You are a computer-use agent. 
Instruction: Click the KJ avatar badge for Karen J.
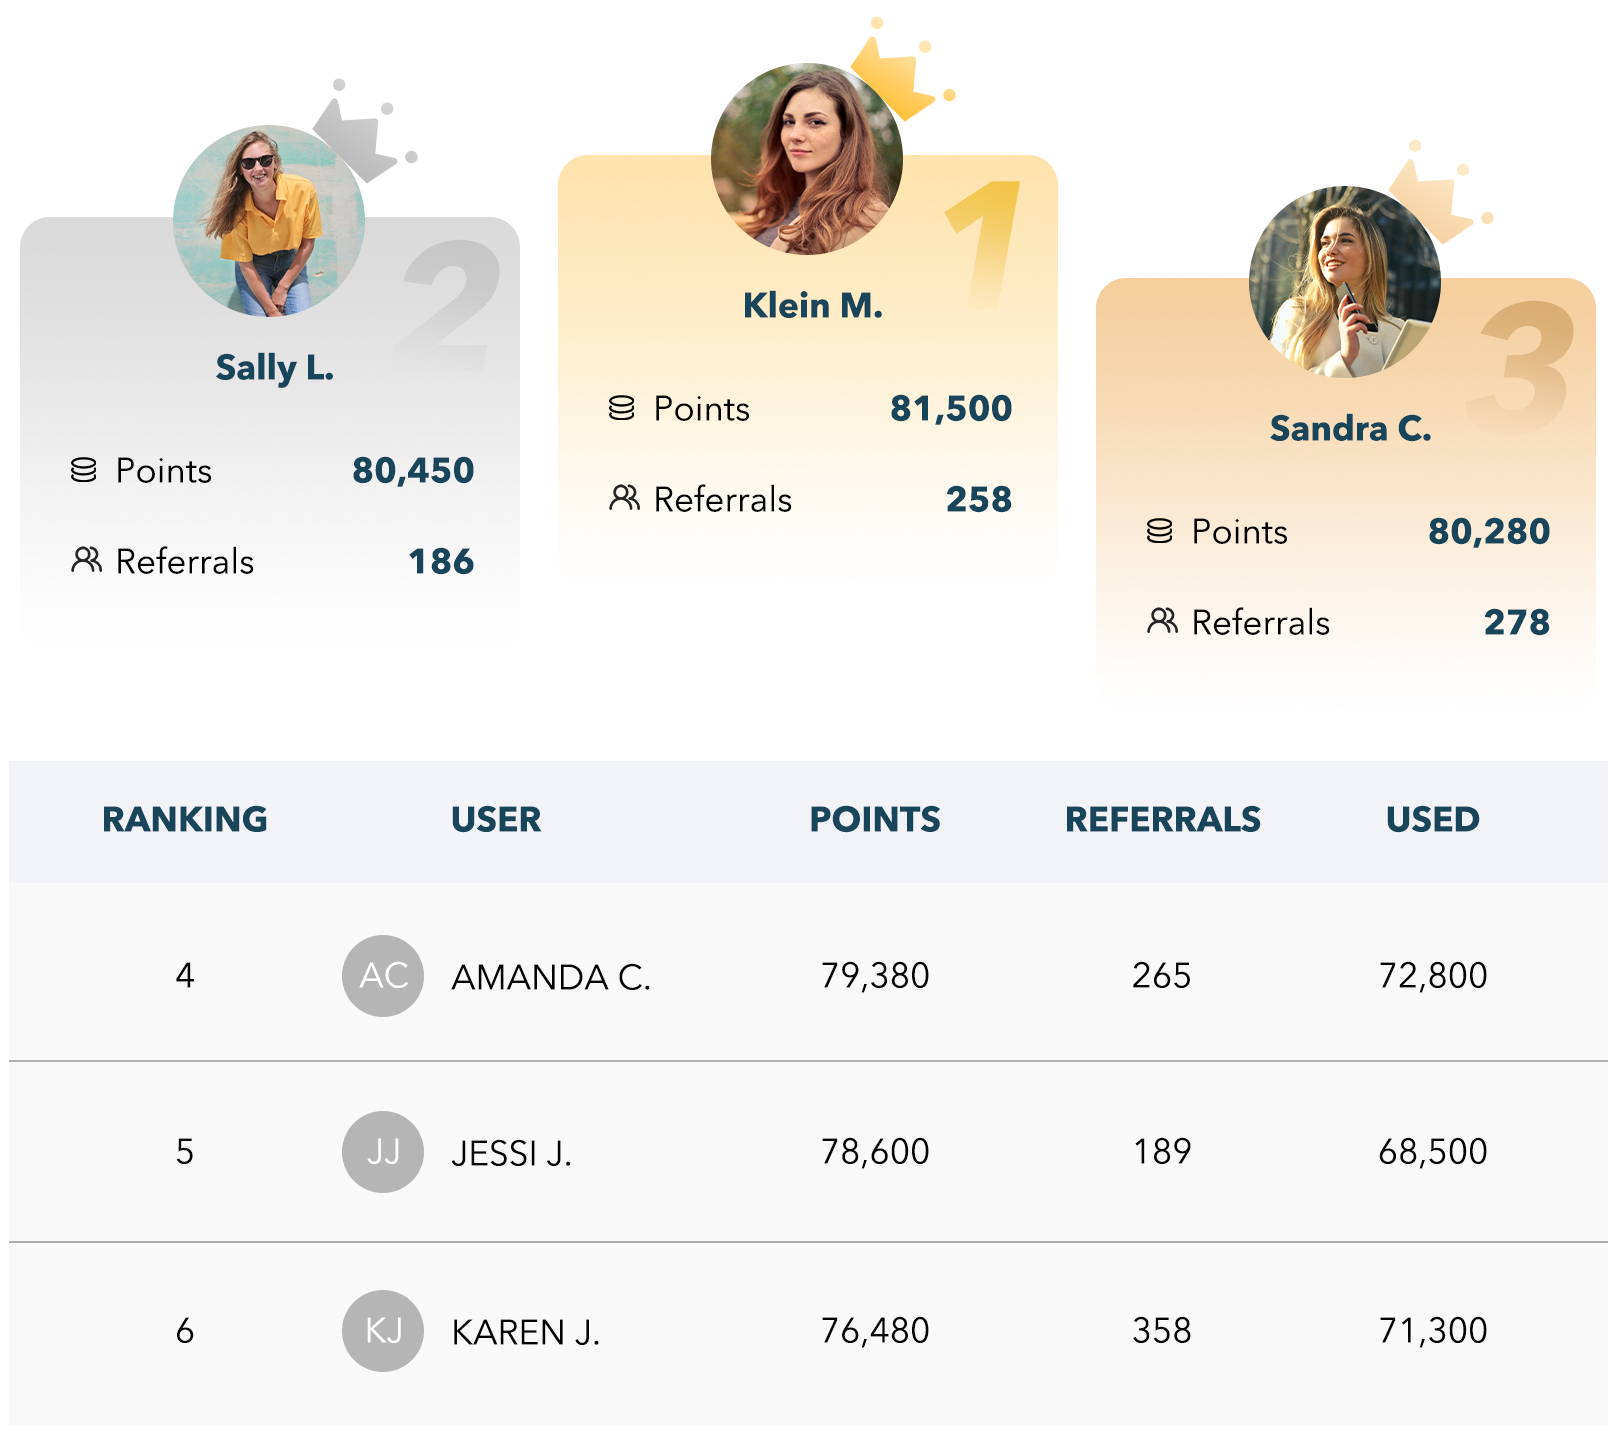[x=383, y=1331]
